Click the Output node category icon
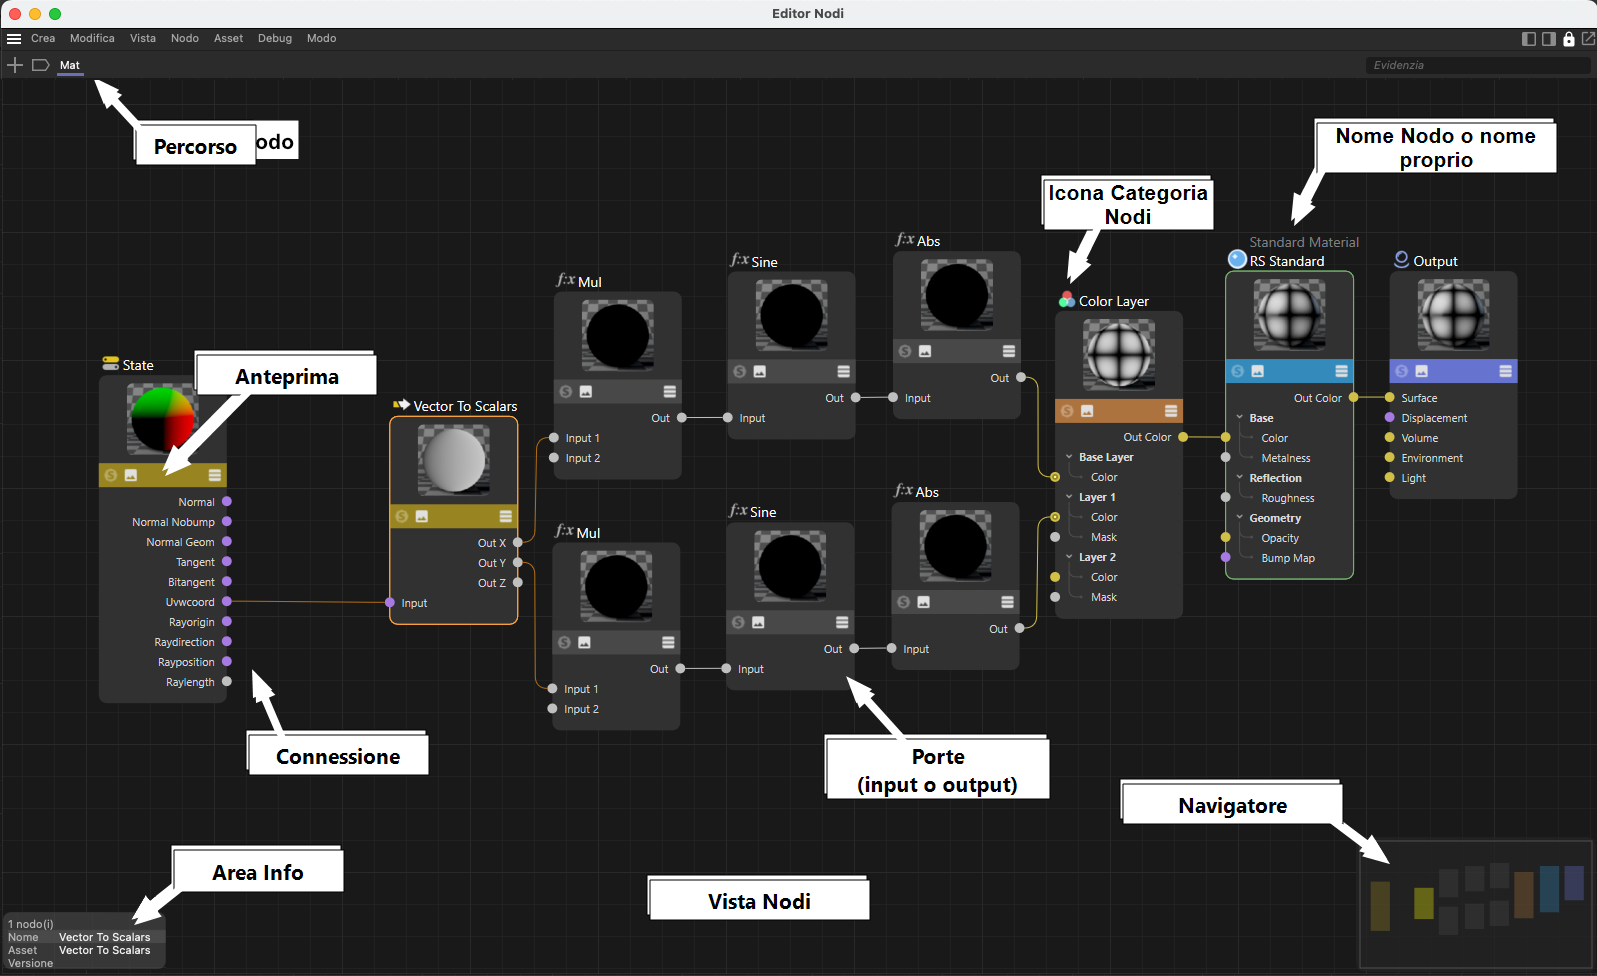The height and width of the screenshot is (976, 1597). [x=1402, y=260]
